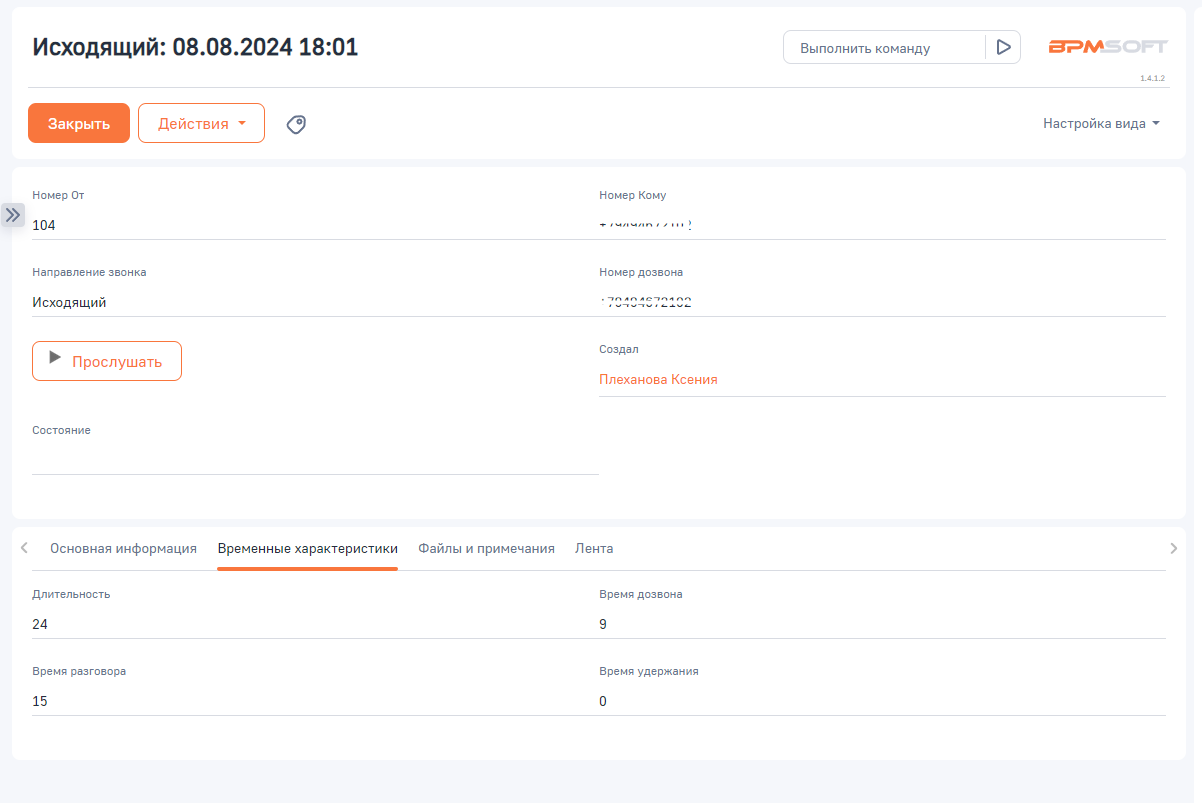Click the BPMSoft logo
This screenshot has width=1202, height=803.
[x=1108, y=45]
